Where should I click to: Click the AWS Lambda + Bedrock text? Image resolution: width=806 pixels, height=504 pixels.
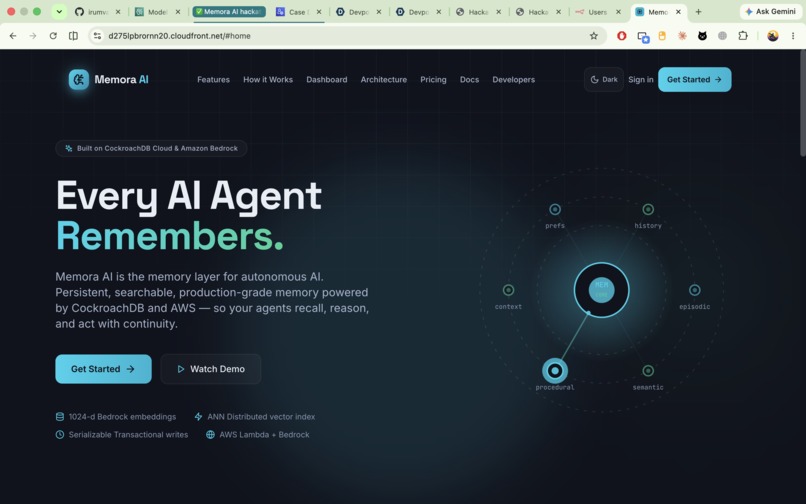point(264,435)
